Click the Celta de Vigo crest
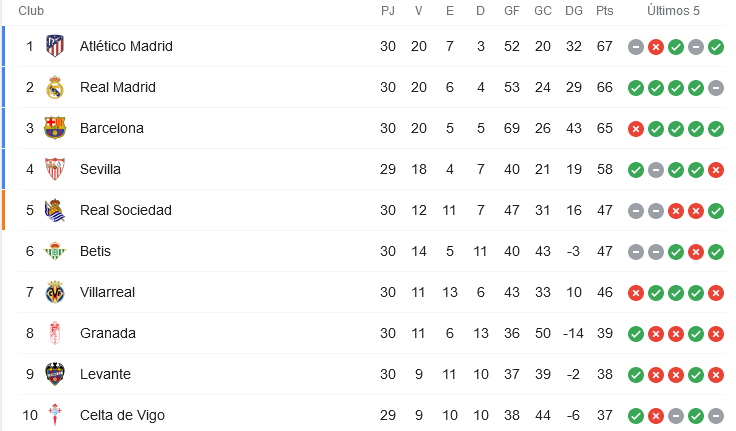This screenshot has height=431, width=736. point(55,415)
